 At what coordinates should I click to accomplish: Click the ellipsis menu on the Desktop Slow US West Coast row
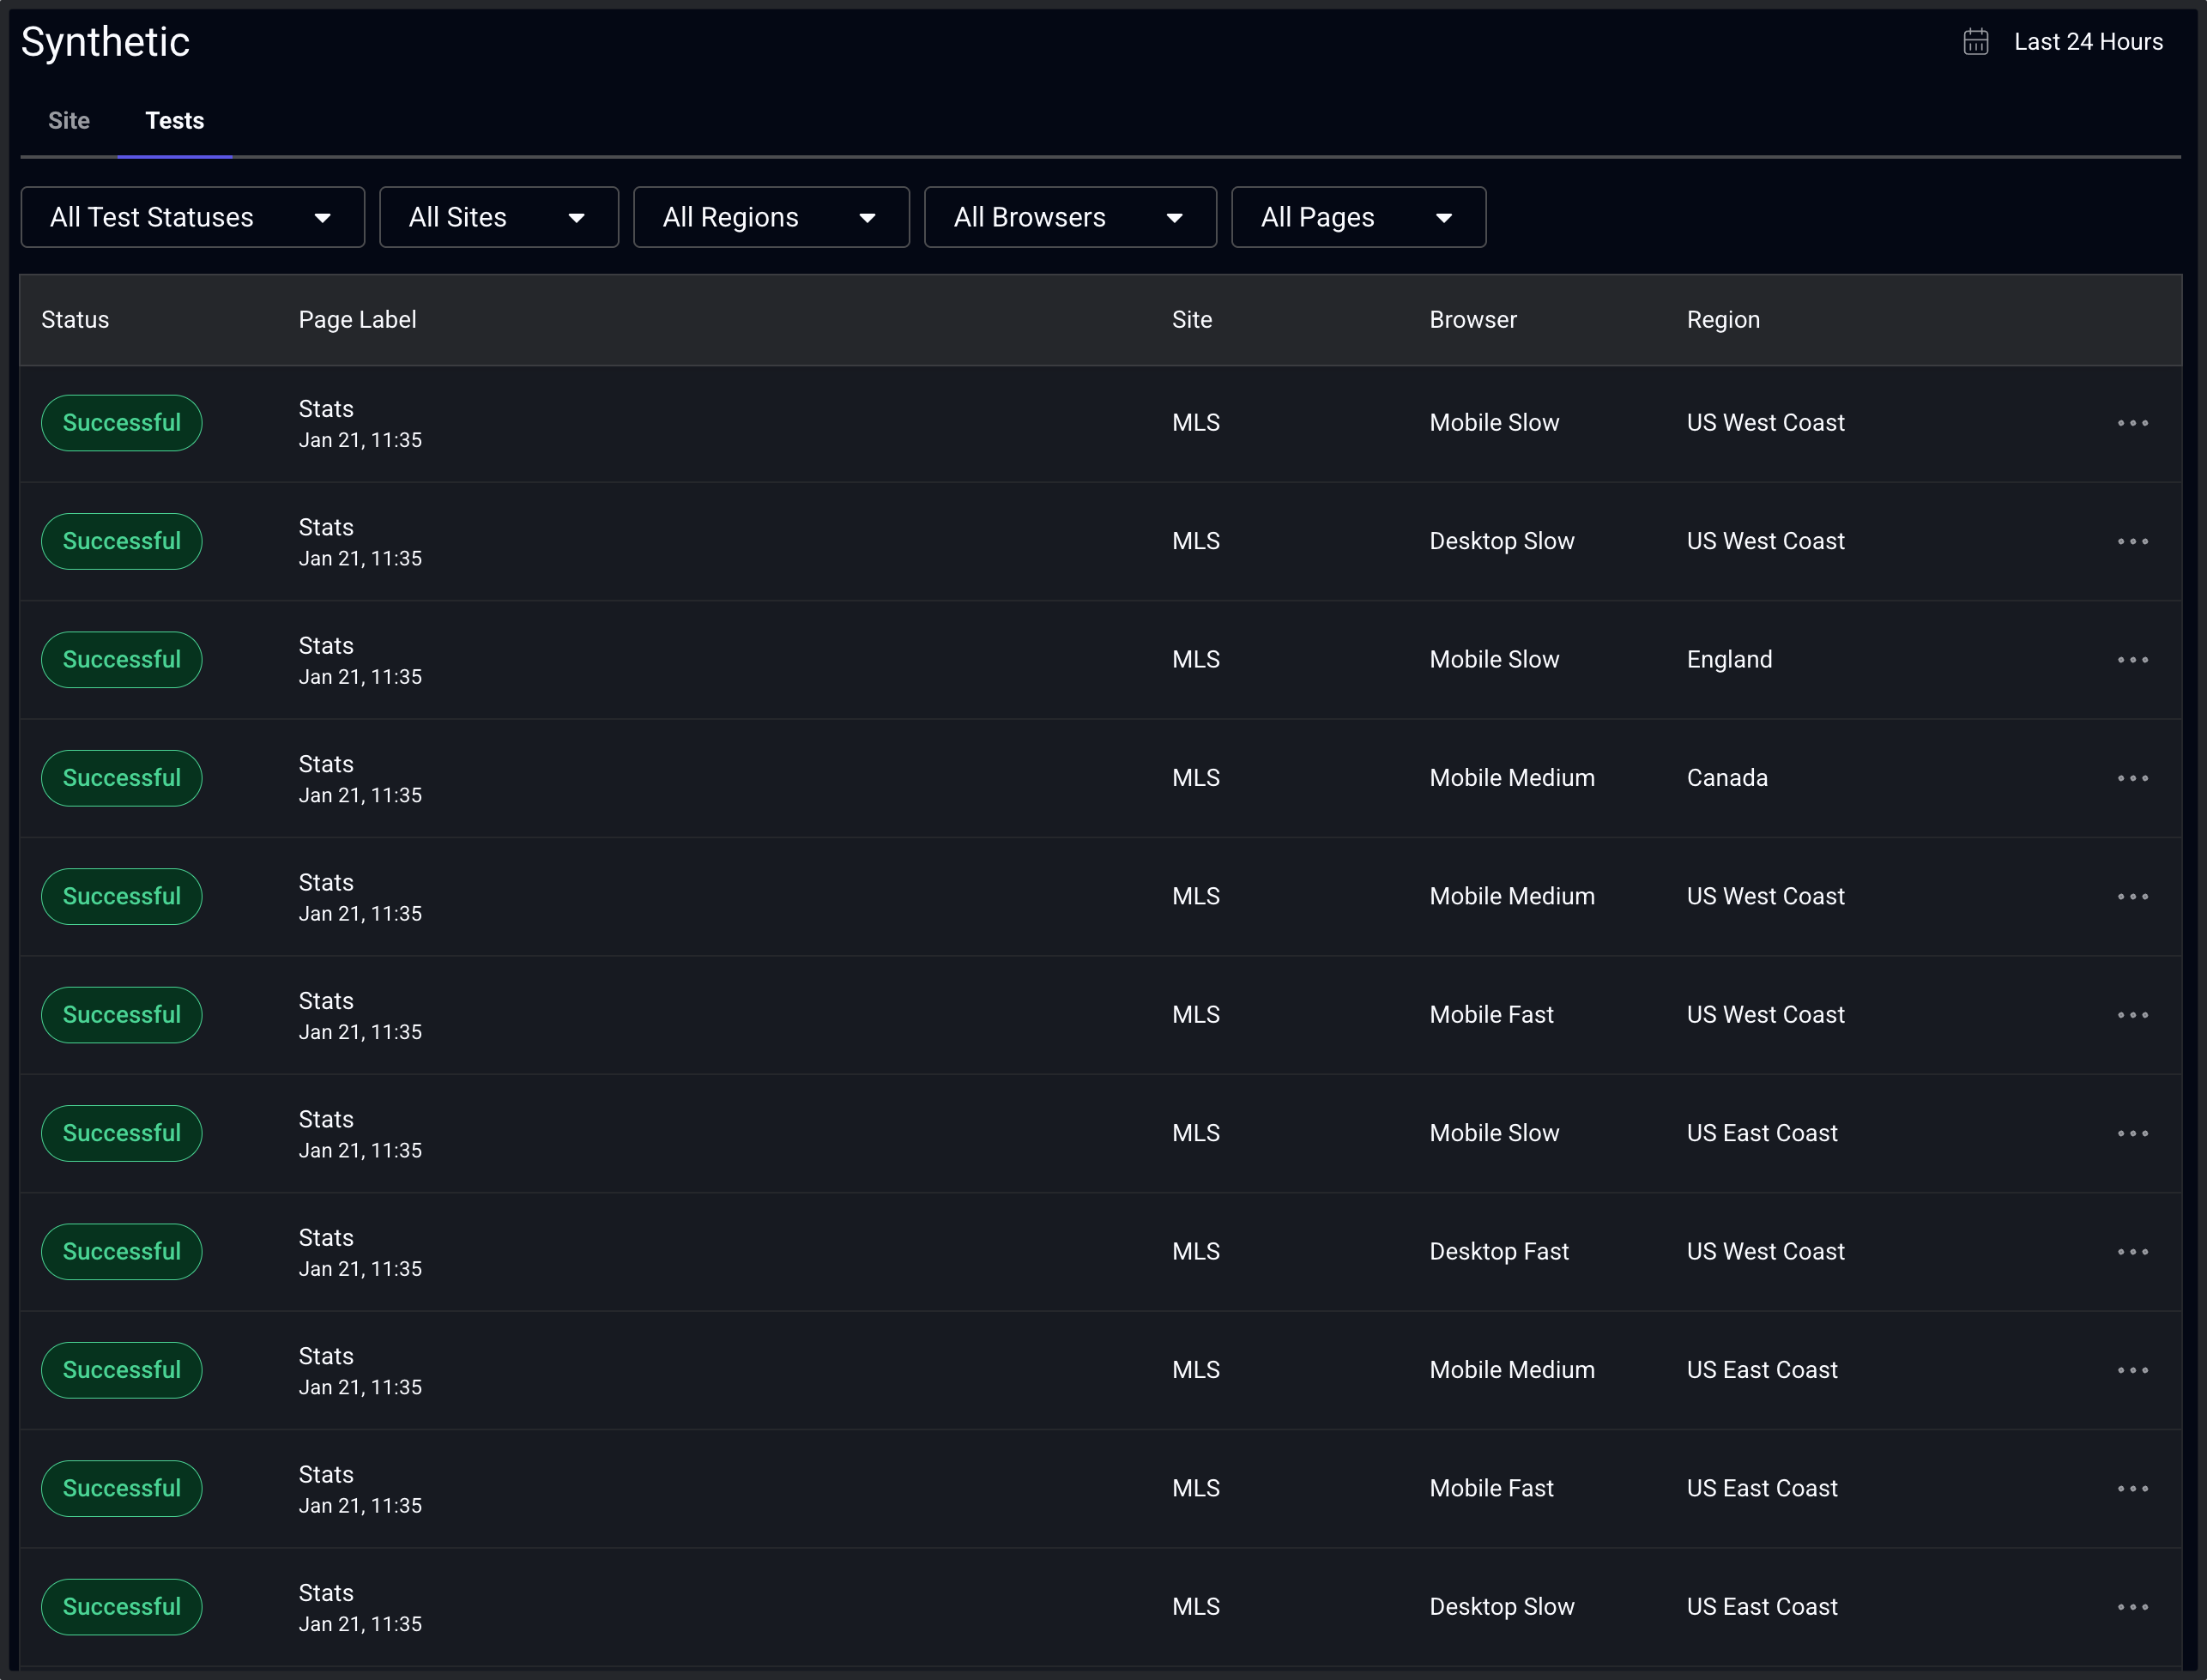click(2133, 541)
